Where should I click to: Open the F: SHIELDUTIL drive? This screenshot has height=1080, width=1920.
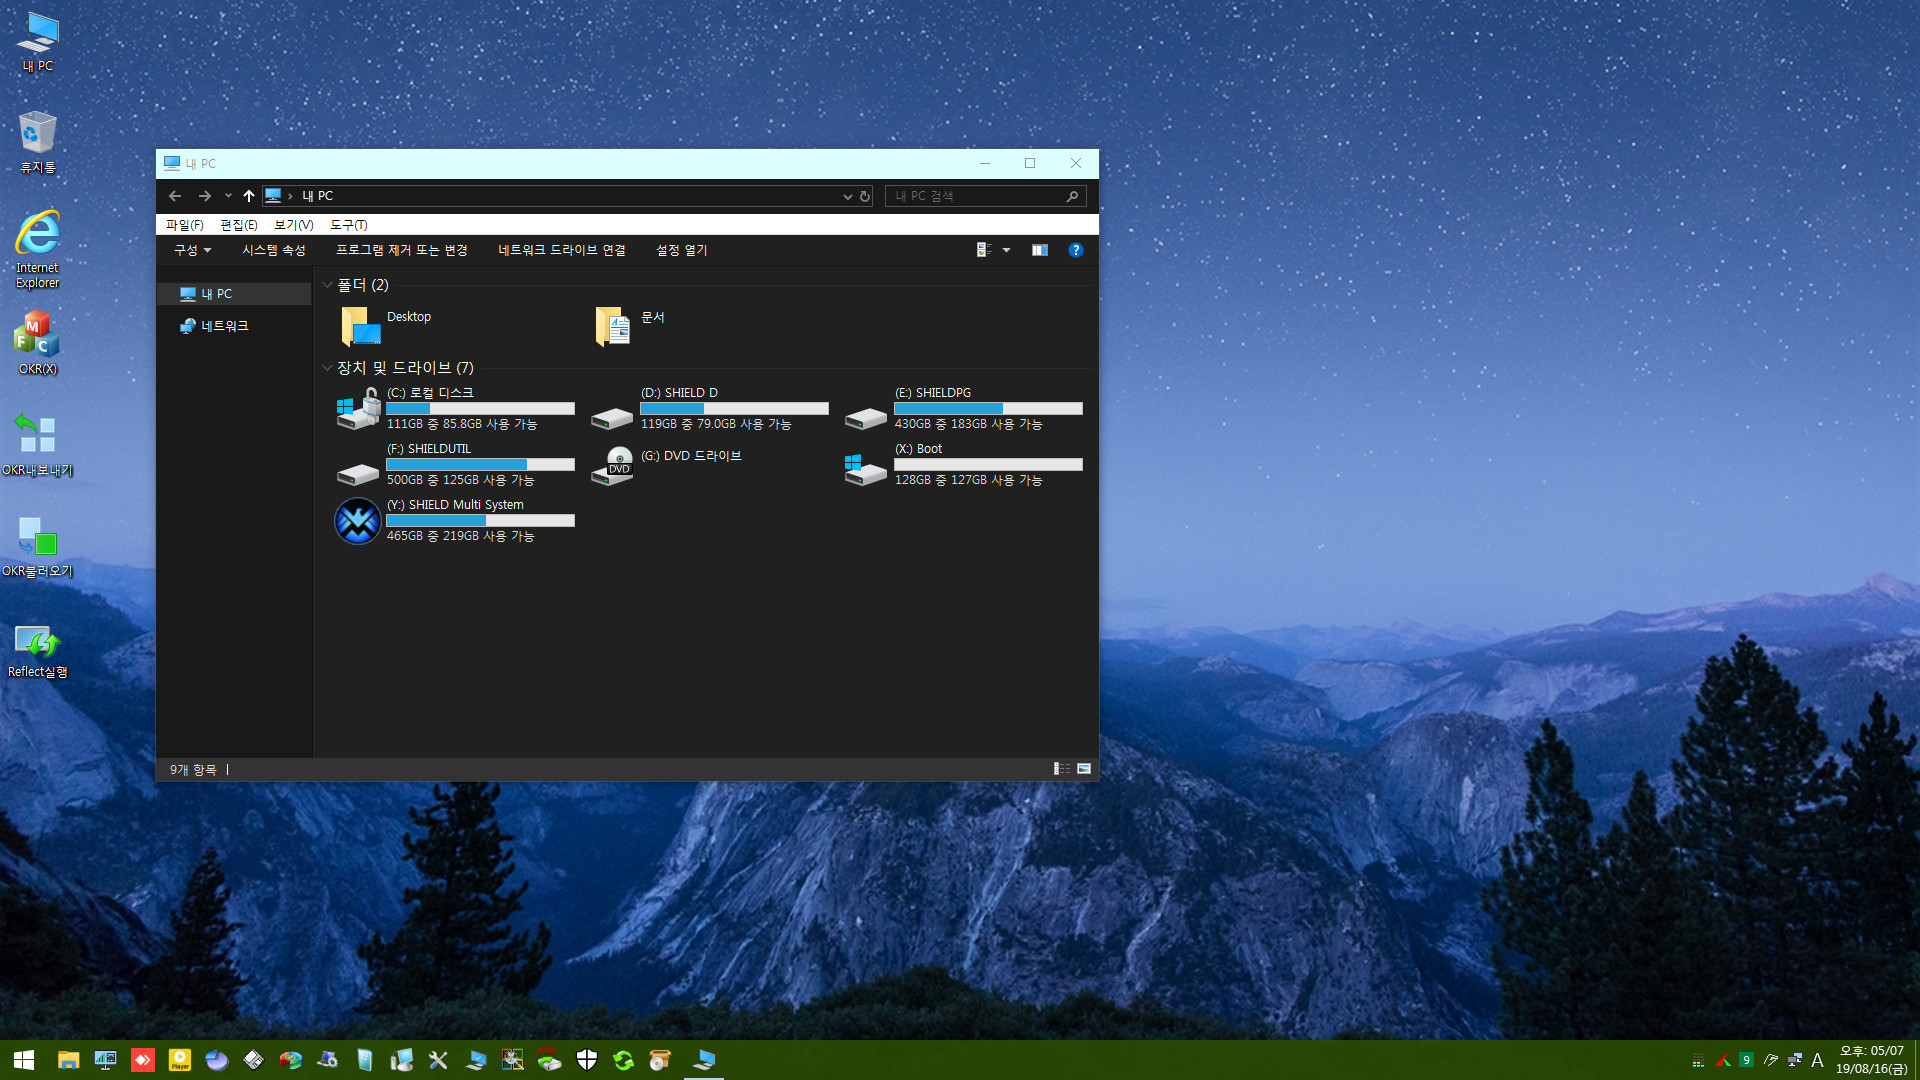[x=455, y=464]
